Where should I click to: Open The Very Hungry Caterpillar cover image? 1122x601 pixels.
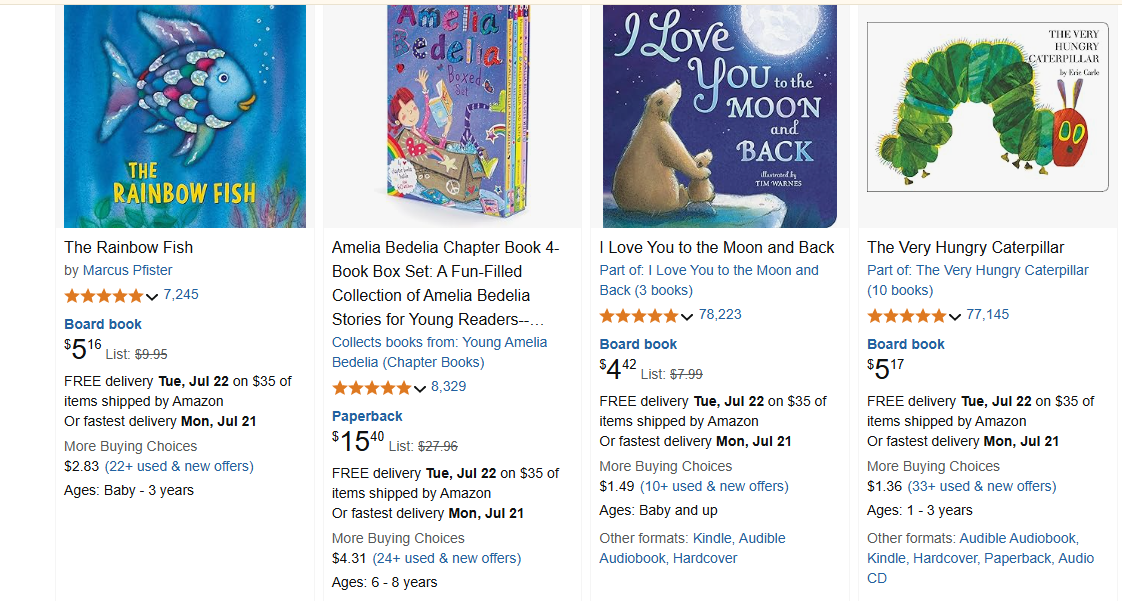point(988,108)
